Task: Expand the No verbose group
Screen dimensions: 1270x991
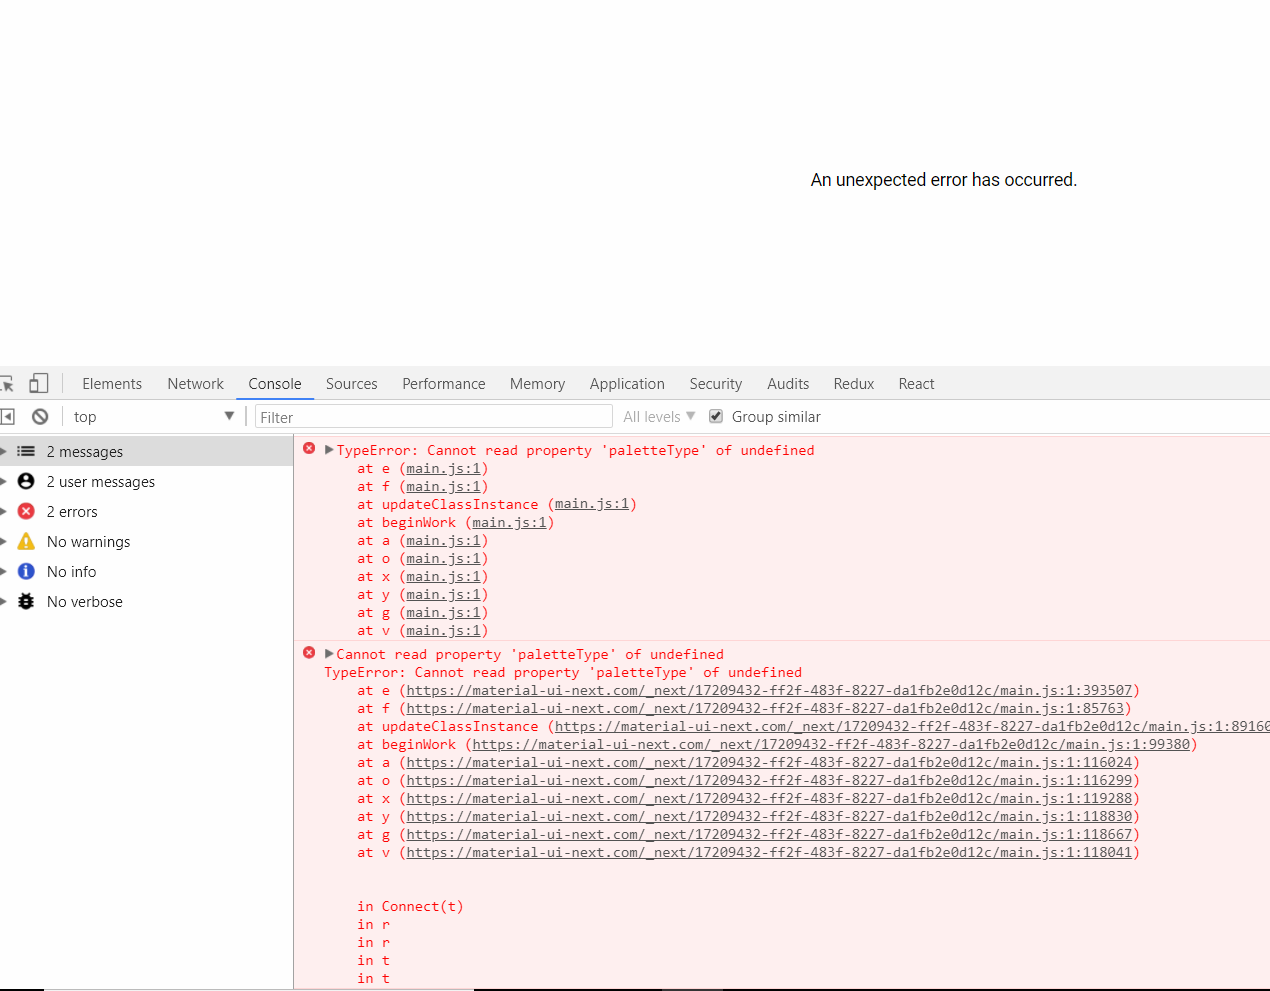Action: (x=4, y=602)
